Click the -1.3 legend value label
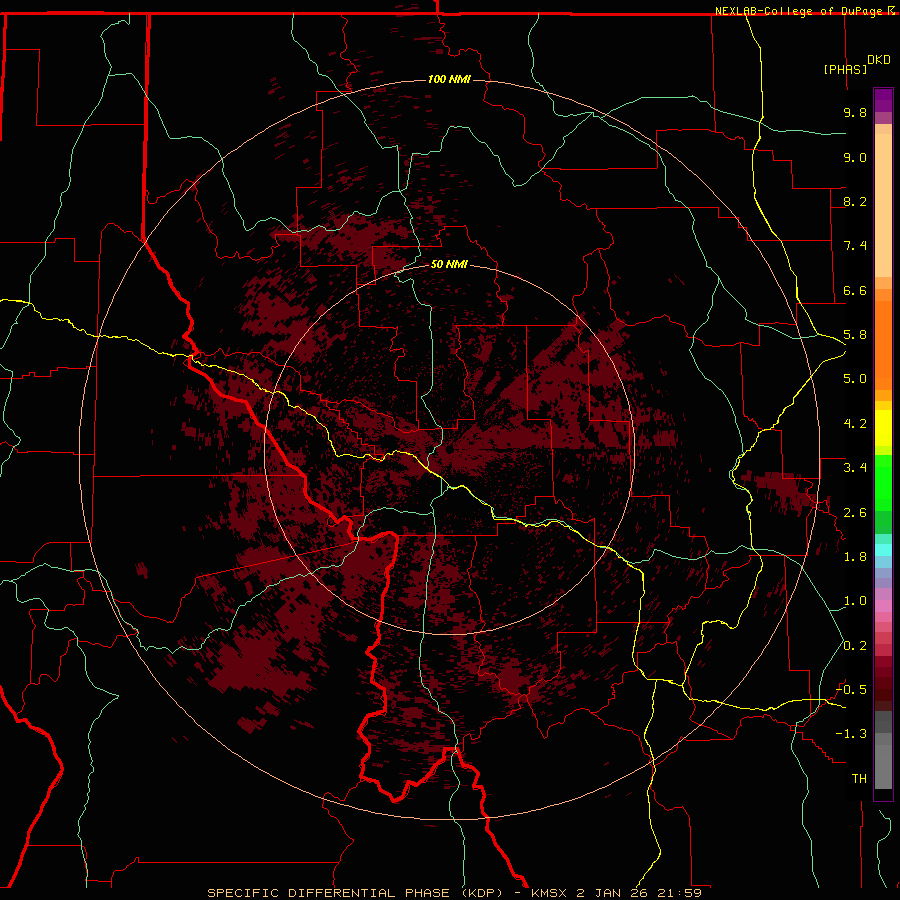Screen dimensions: 900x900 851,734
